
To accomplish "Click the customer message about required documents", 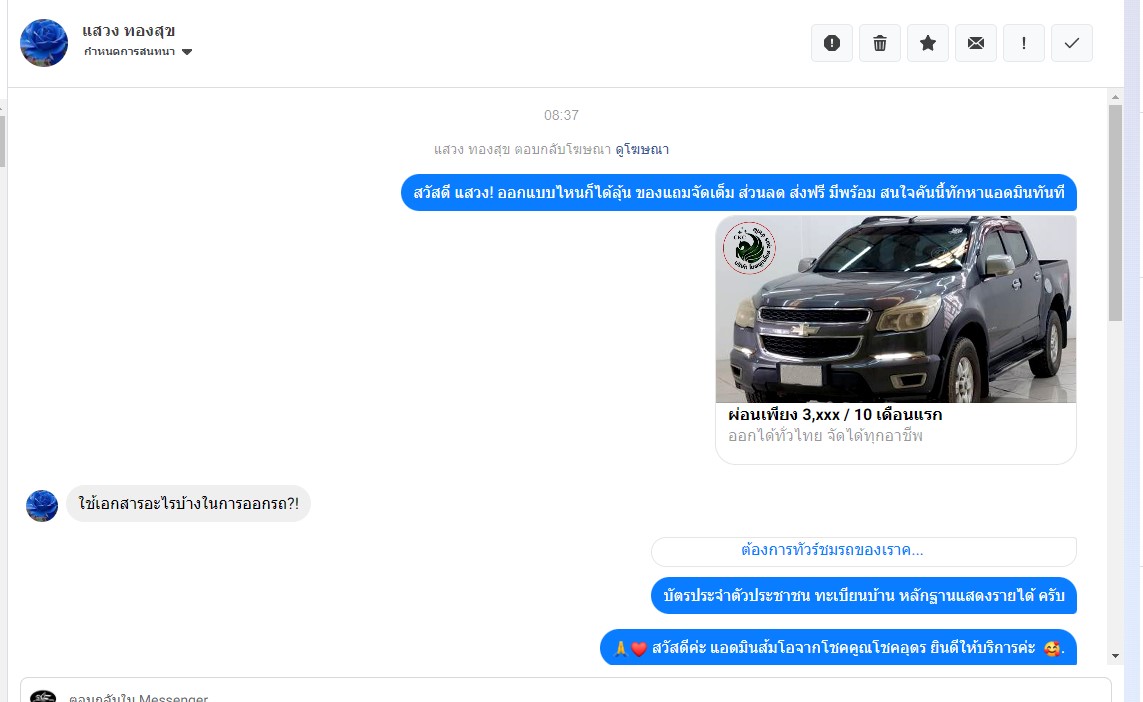I will pyautogui.click(x=188, y=504).
